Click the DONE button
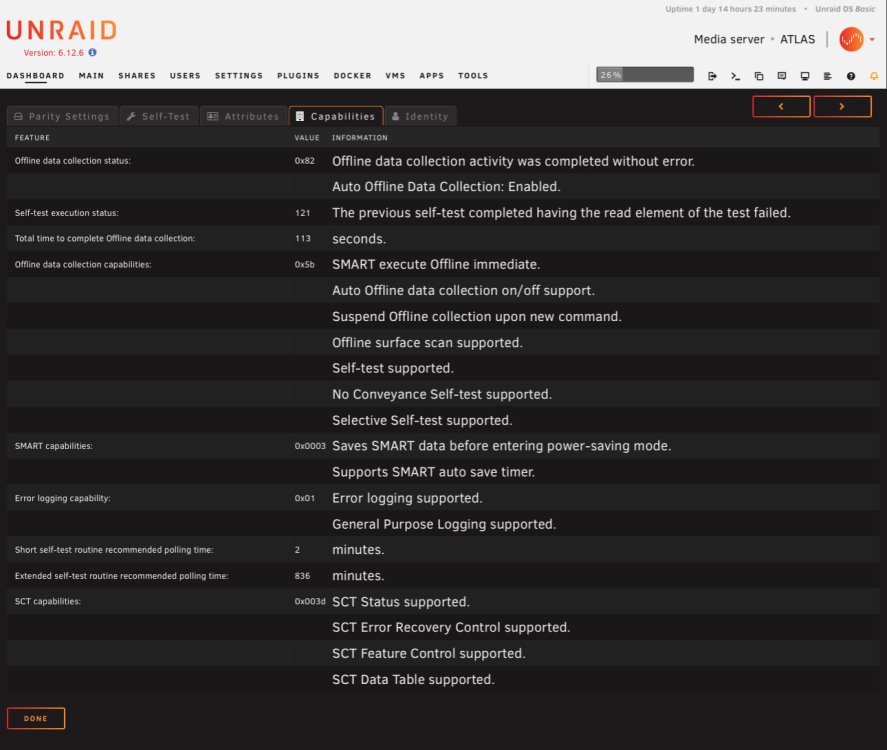The image size is (887, 750). pyautogui.click(x=36, y=718)
